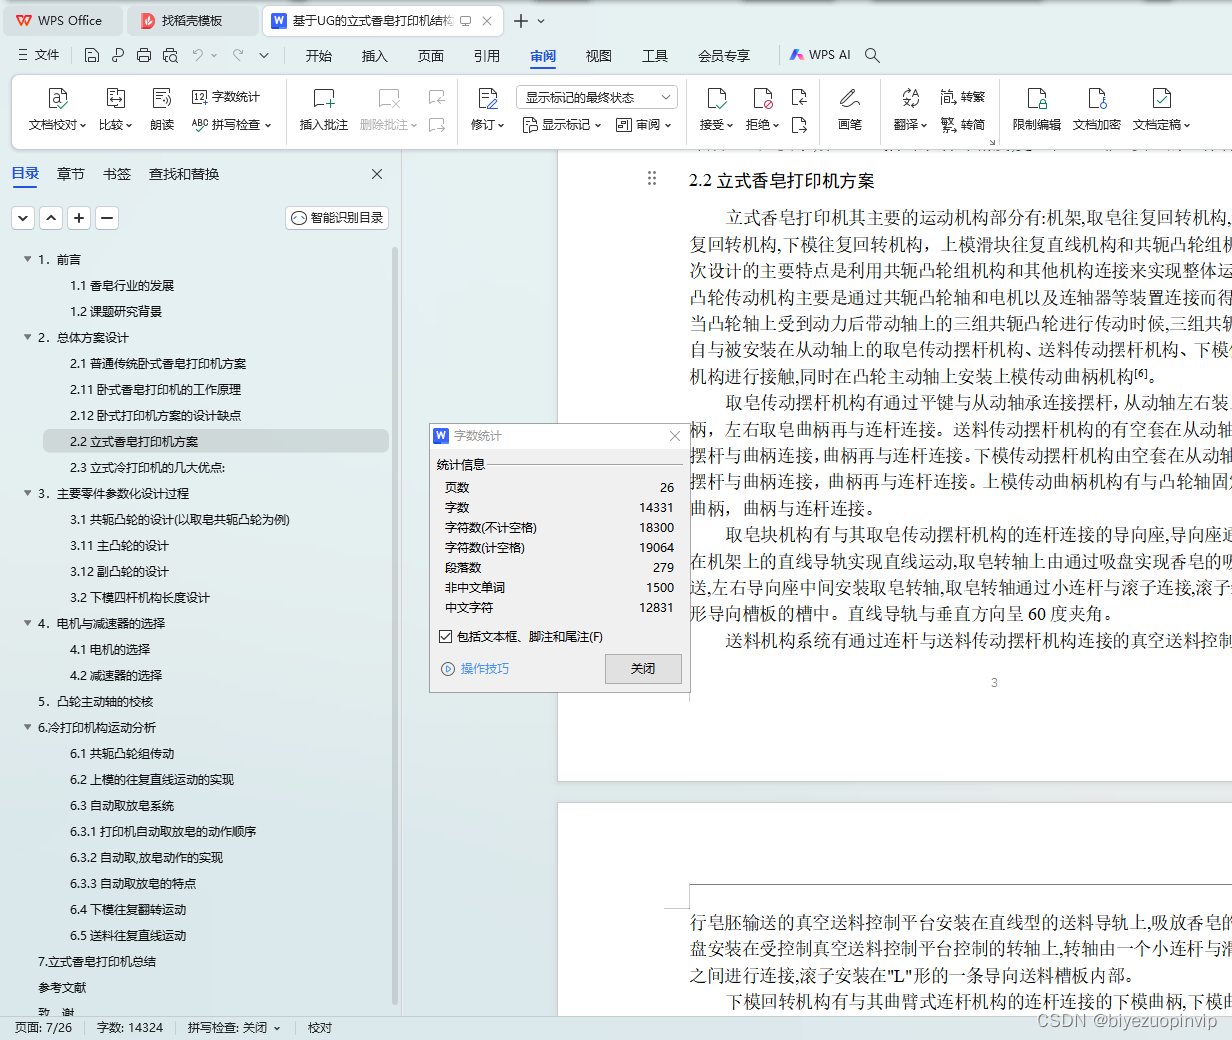Click the Undo arrow icon

point(197,55)
